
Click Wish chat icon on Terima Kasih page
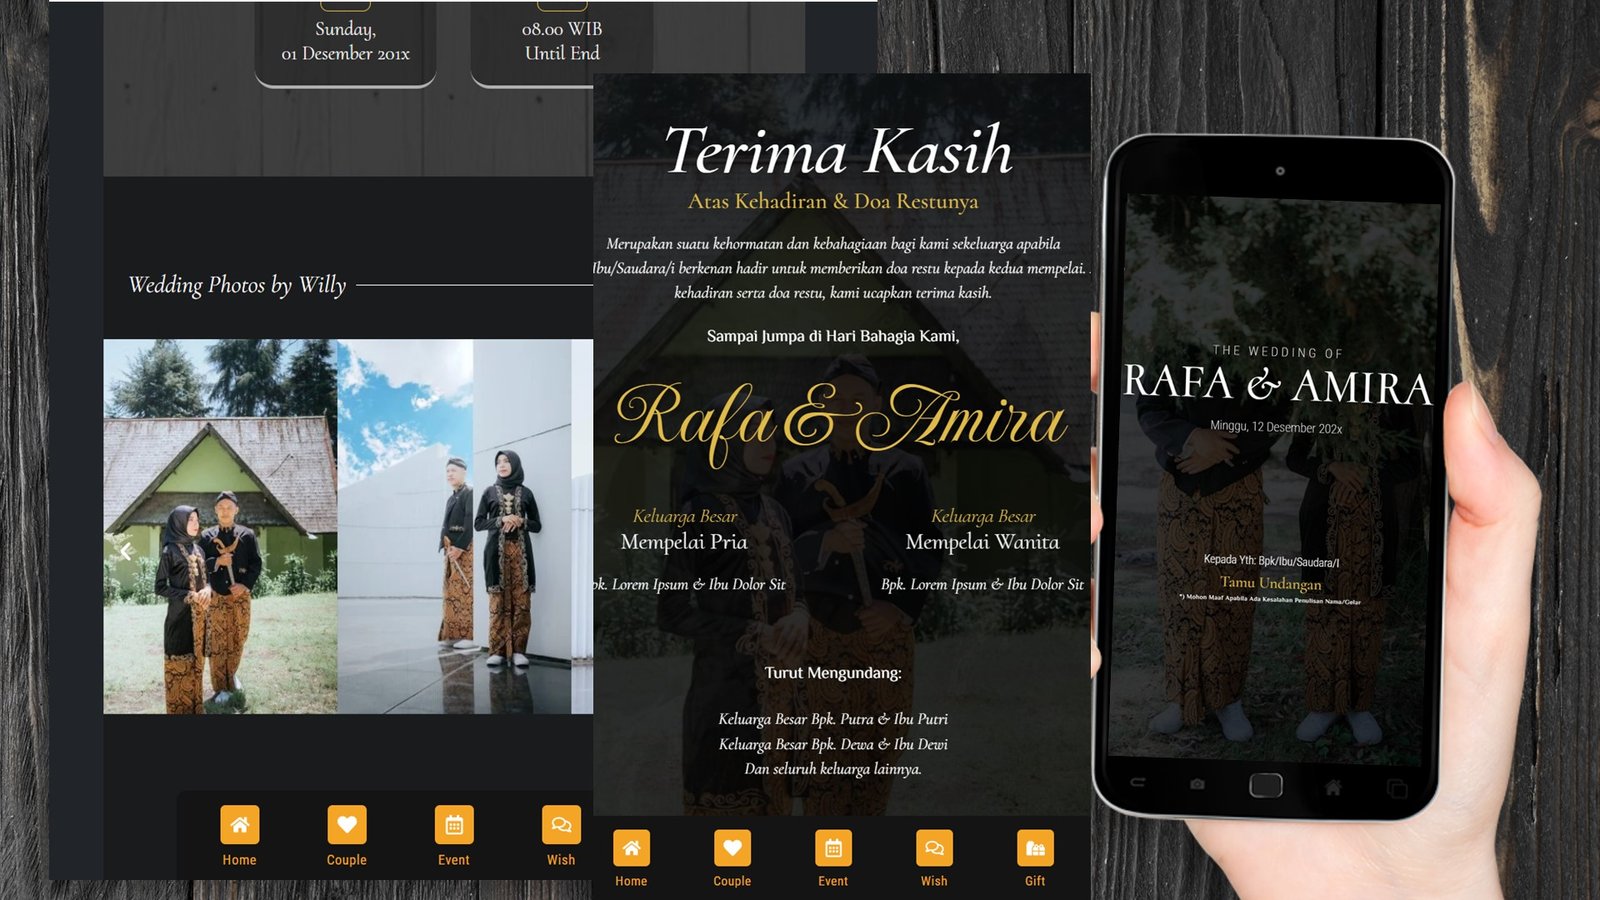click(x=934, y=849)
